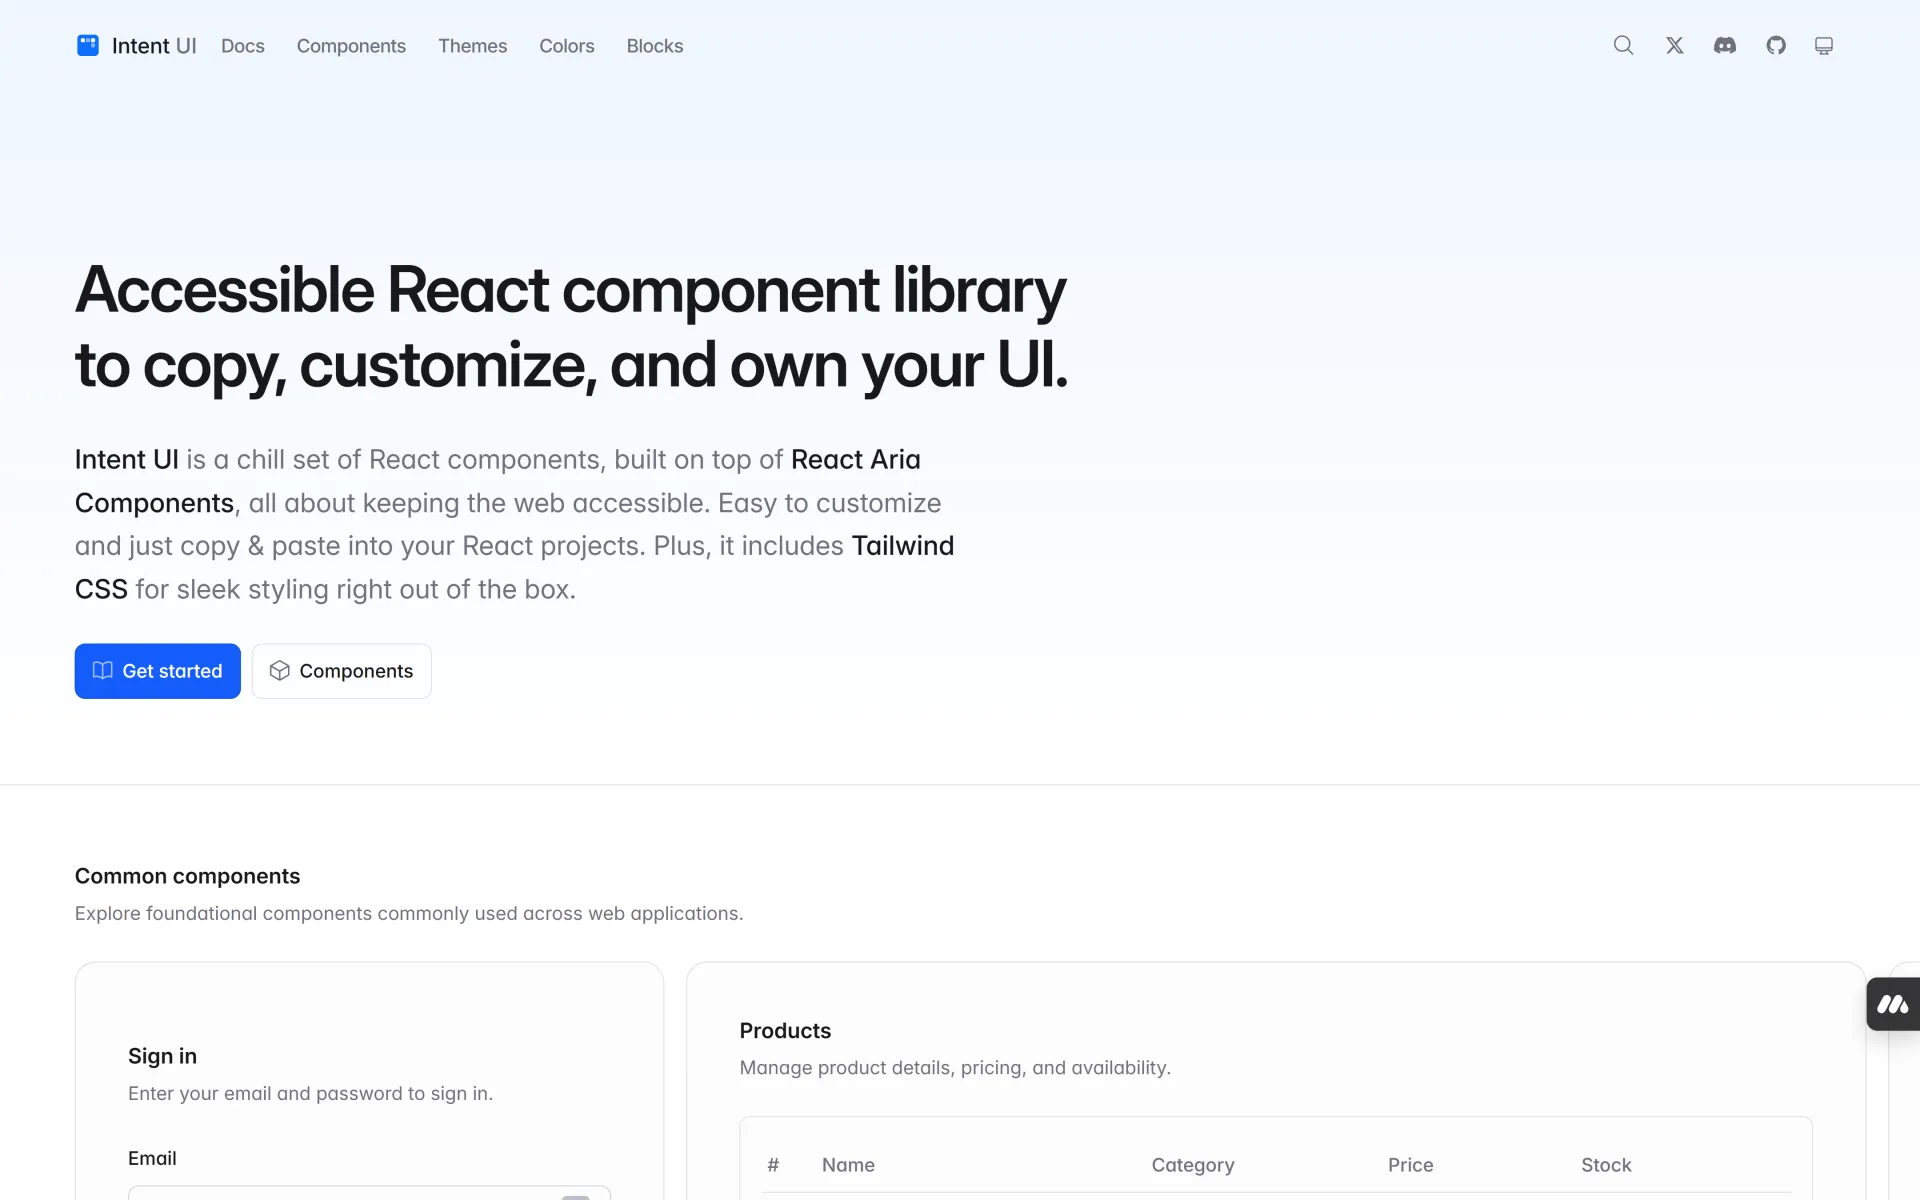Follow the Tailwind CSS link

(x=902, y=546)
